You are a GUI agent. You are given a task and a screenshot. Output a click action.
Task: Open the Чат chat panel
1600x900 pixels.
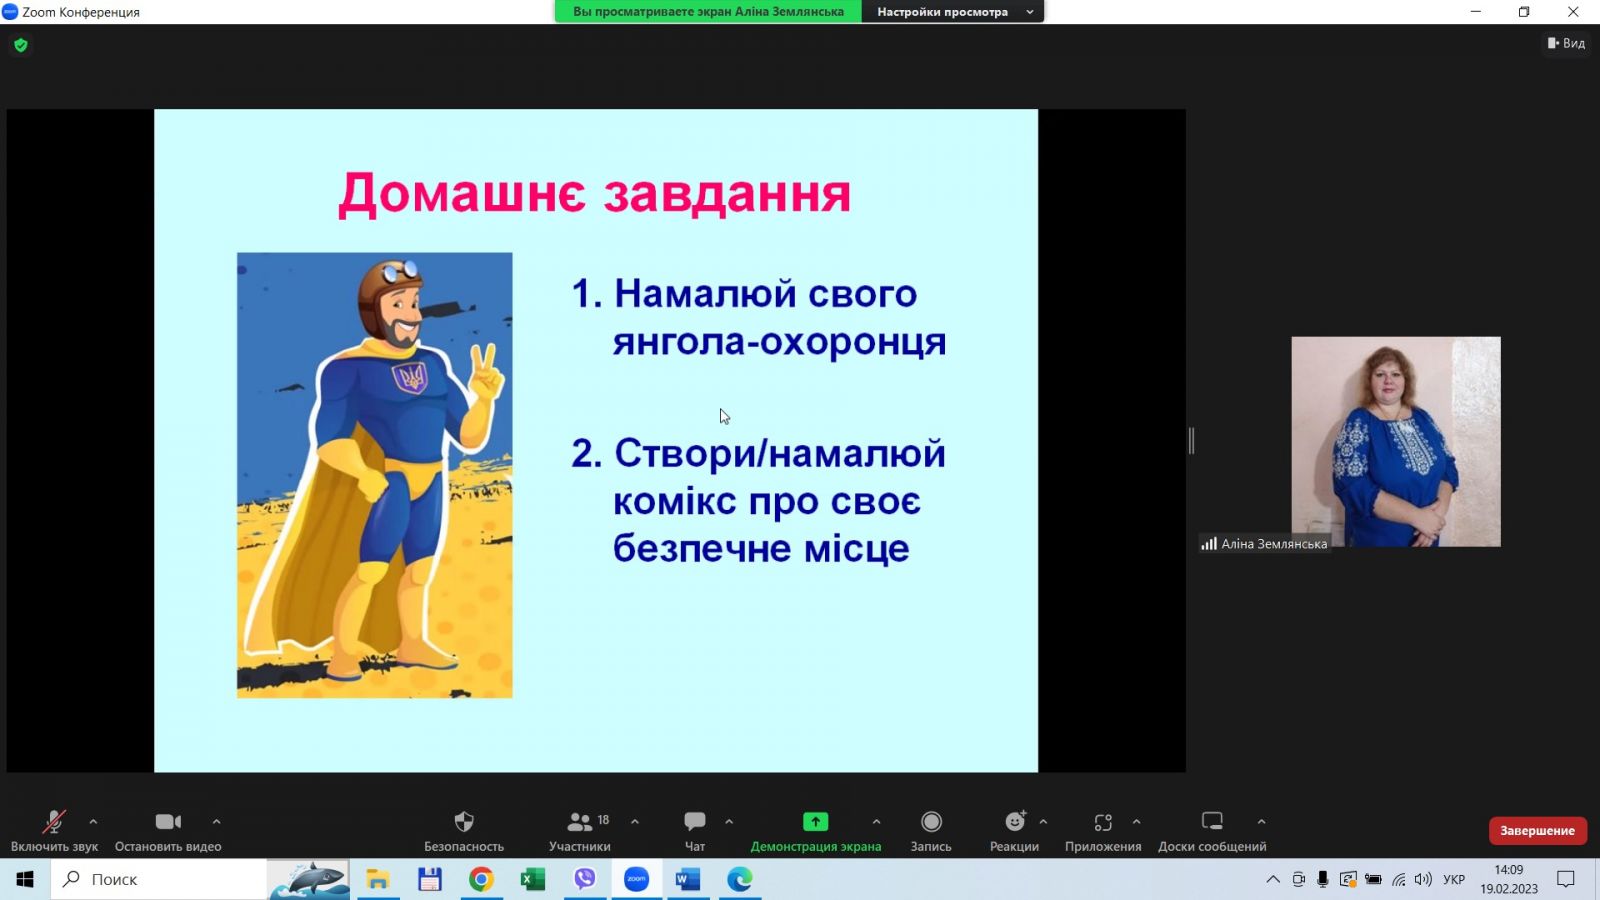tap(695, 831)
